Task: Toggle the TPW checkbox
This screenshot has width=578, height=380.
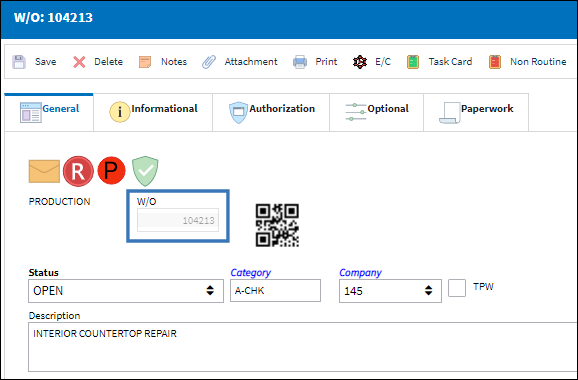Action: click(457, 288)
